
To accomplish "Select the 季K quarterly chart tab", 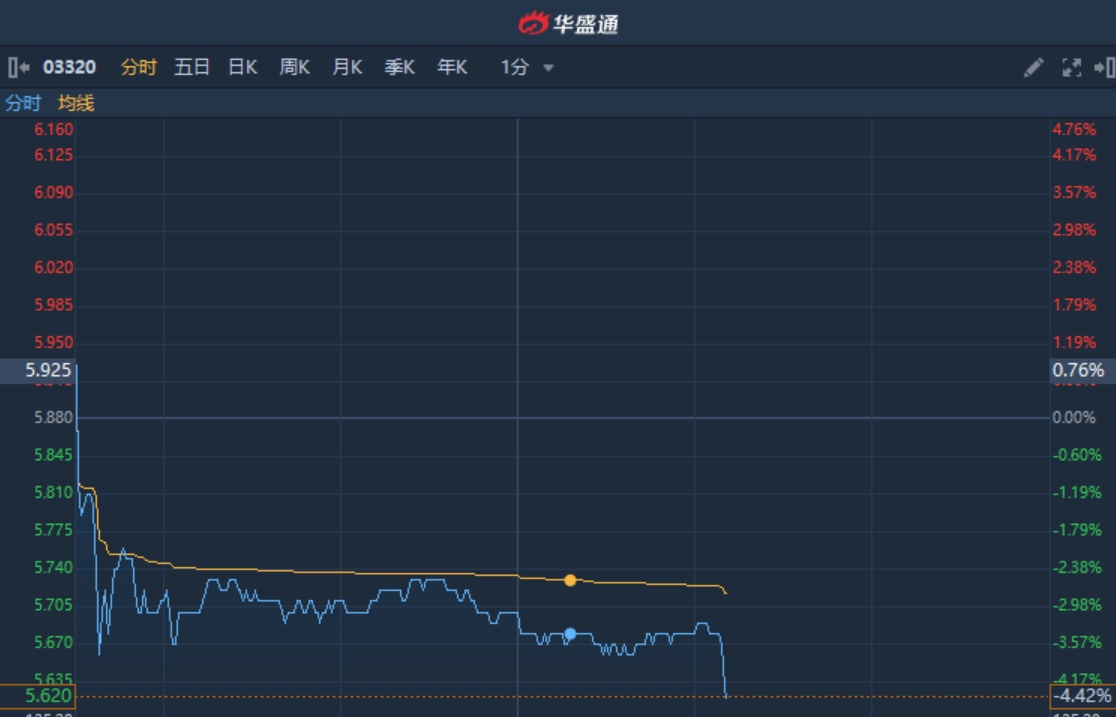I will (x=399, y=68).
